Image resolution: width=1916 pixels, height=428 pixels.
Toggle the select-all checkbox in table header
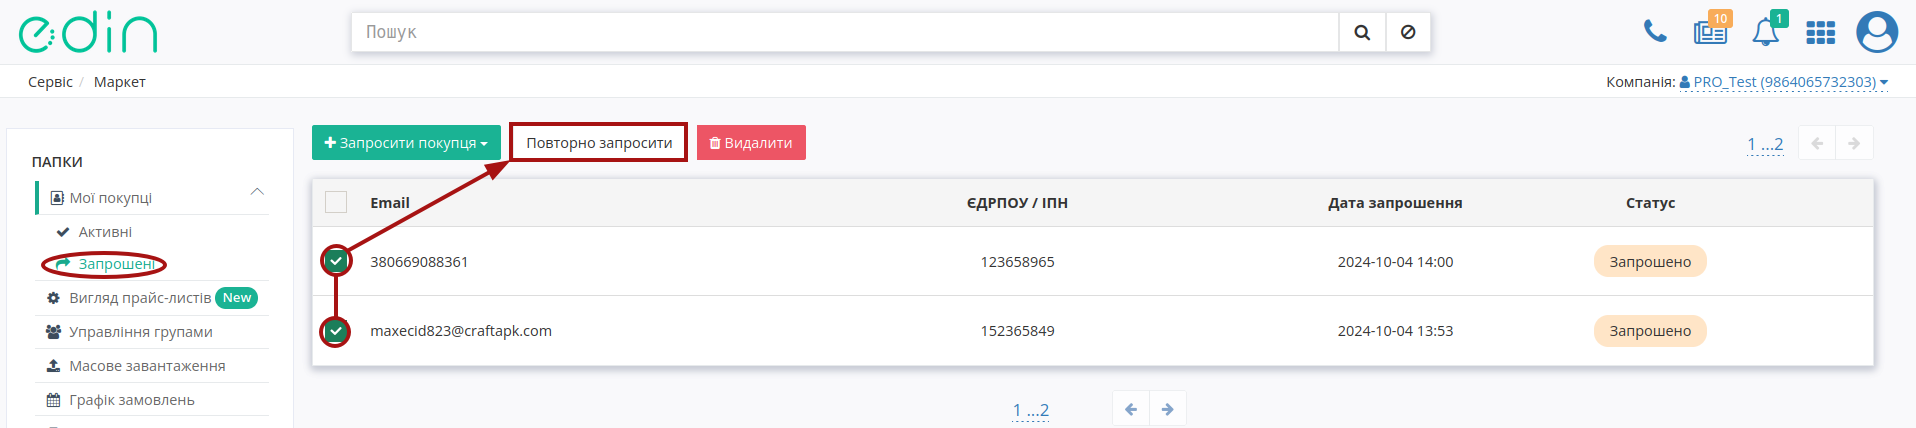[x=336, y=202]
